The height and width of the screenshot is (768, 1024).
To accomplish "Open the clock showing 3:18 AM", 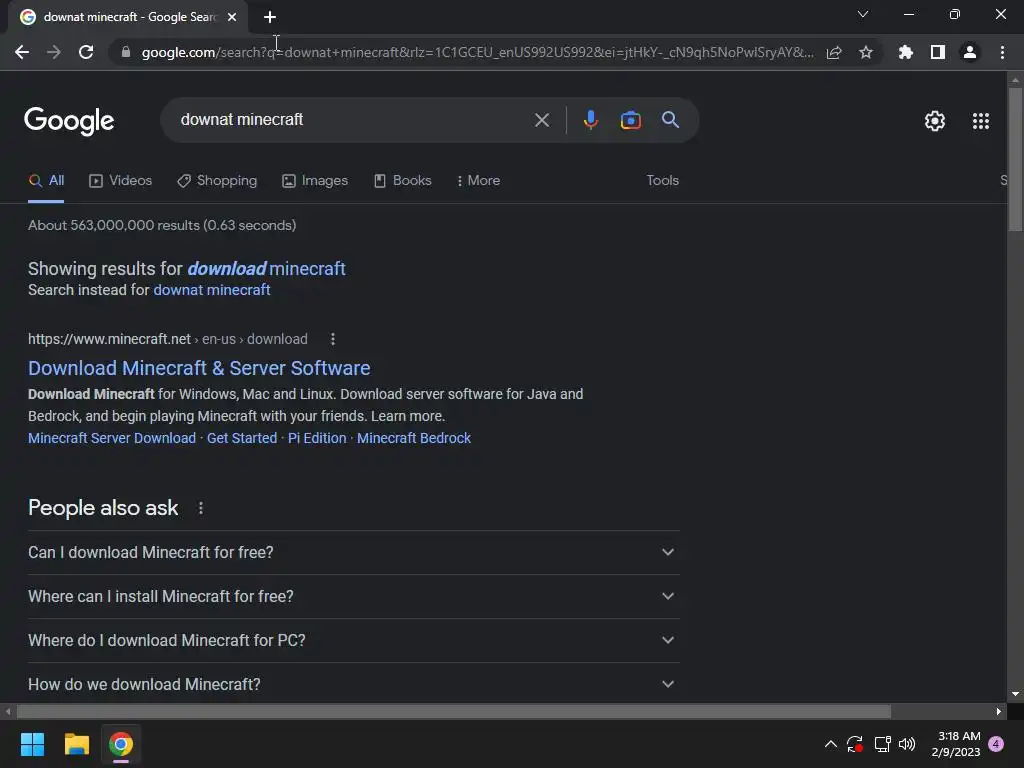I will coord(955,744).
